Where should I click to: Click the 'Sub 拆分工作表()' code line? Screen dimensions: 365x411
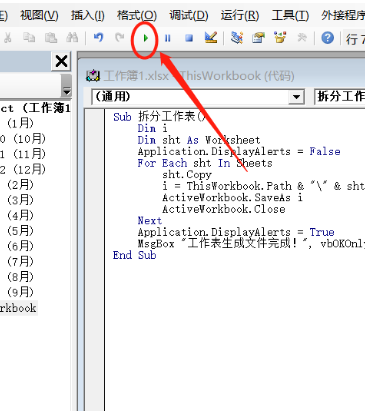[x=160, y=117]
